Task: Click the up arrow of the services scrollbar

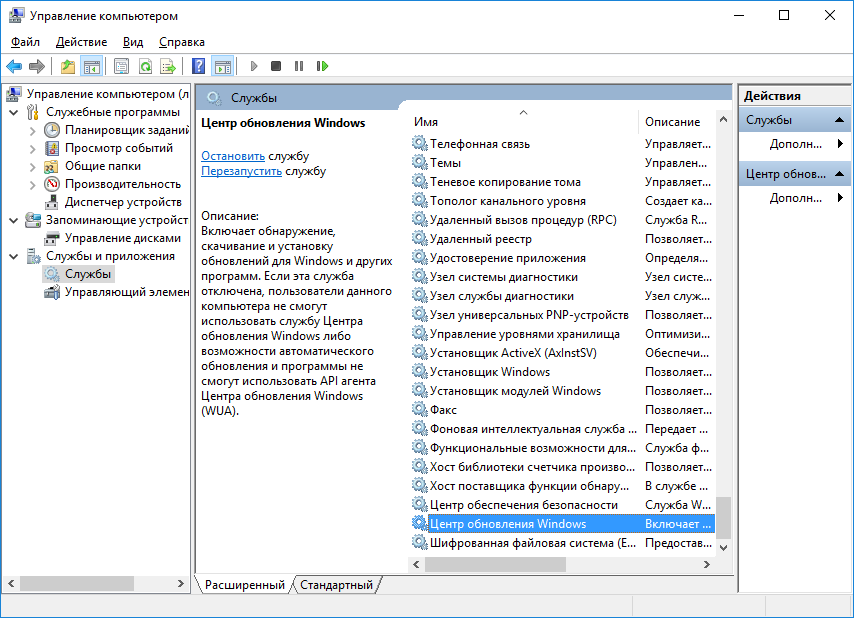Action: (723, 119)
